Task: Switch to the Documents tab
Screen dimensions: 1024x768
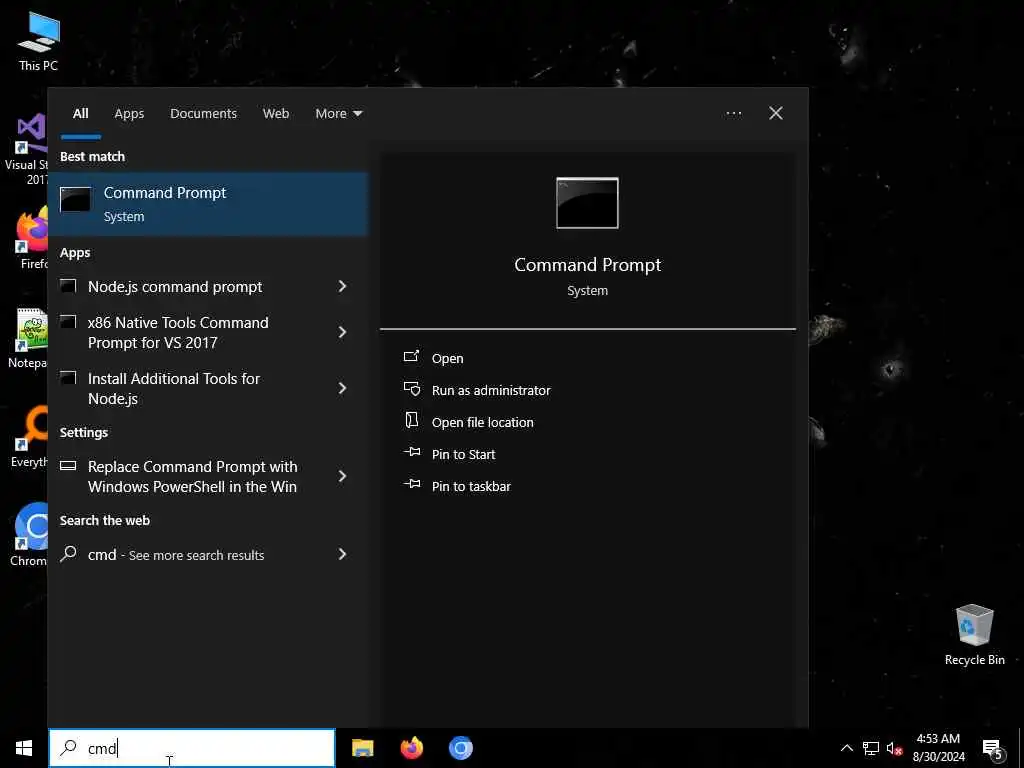Action: coord(203,114)
